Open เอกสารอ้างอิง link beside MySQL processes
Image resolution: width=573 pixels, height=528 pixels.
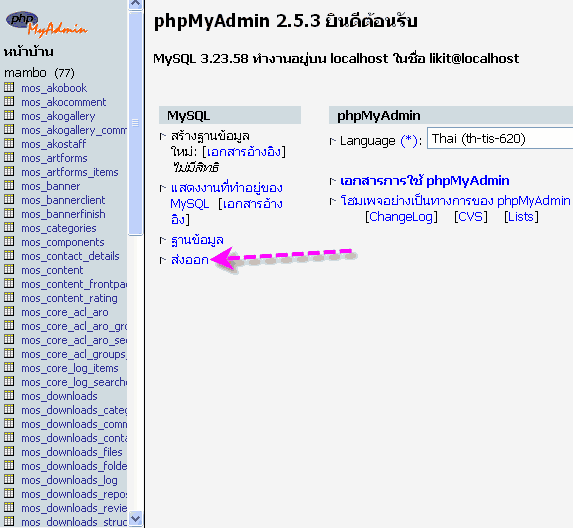tap(227, 211)
